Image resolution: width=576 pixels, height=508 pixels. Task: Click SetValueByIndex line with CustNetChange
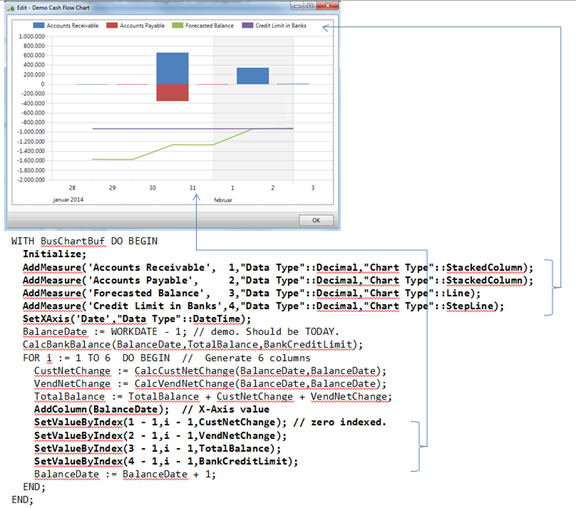click(210, 423)
